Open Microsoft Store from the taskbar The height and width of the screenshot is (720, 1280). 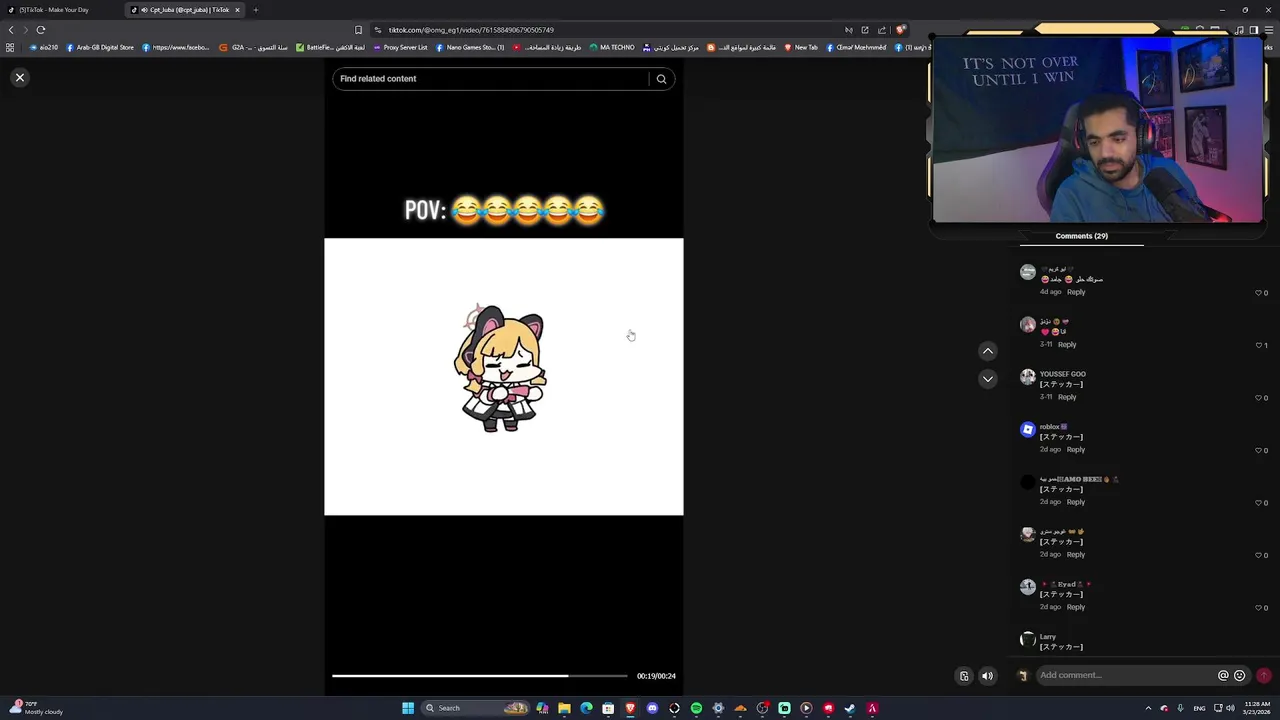point(608,708)
